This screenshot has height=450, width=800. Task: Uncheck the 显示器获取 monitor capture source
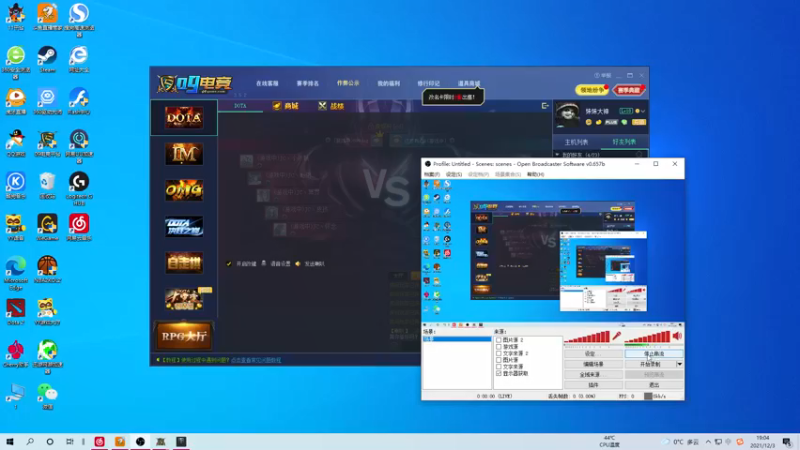click(499, 373)
